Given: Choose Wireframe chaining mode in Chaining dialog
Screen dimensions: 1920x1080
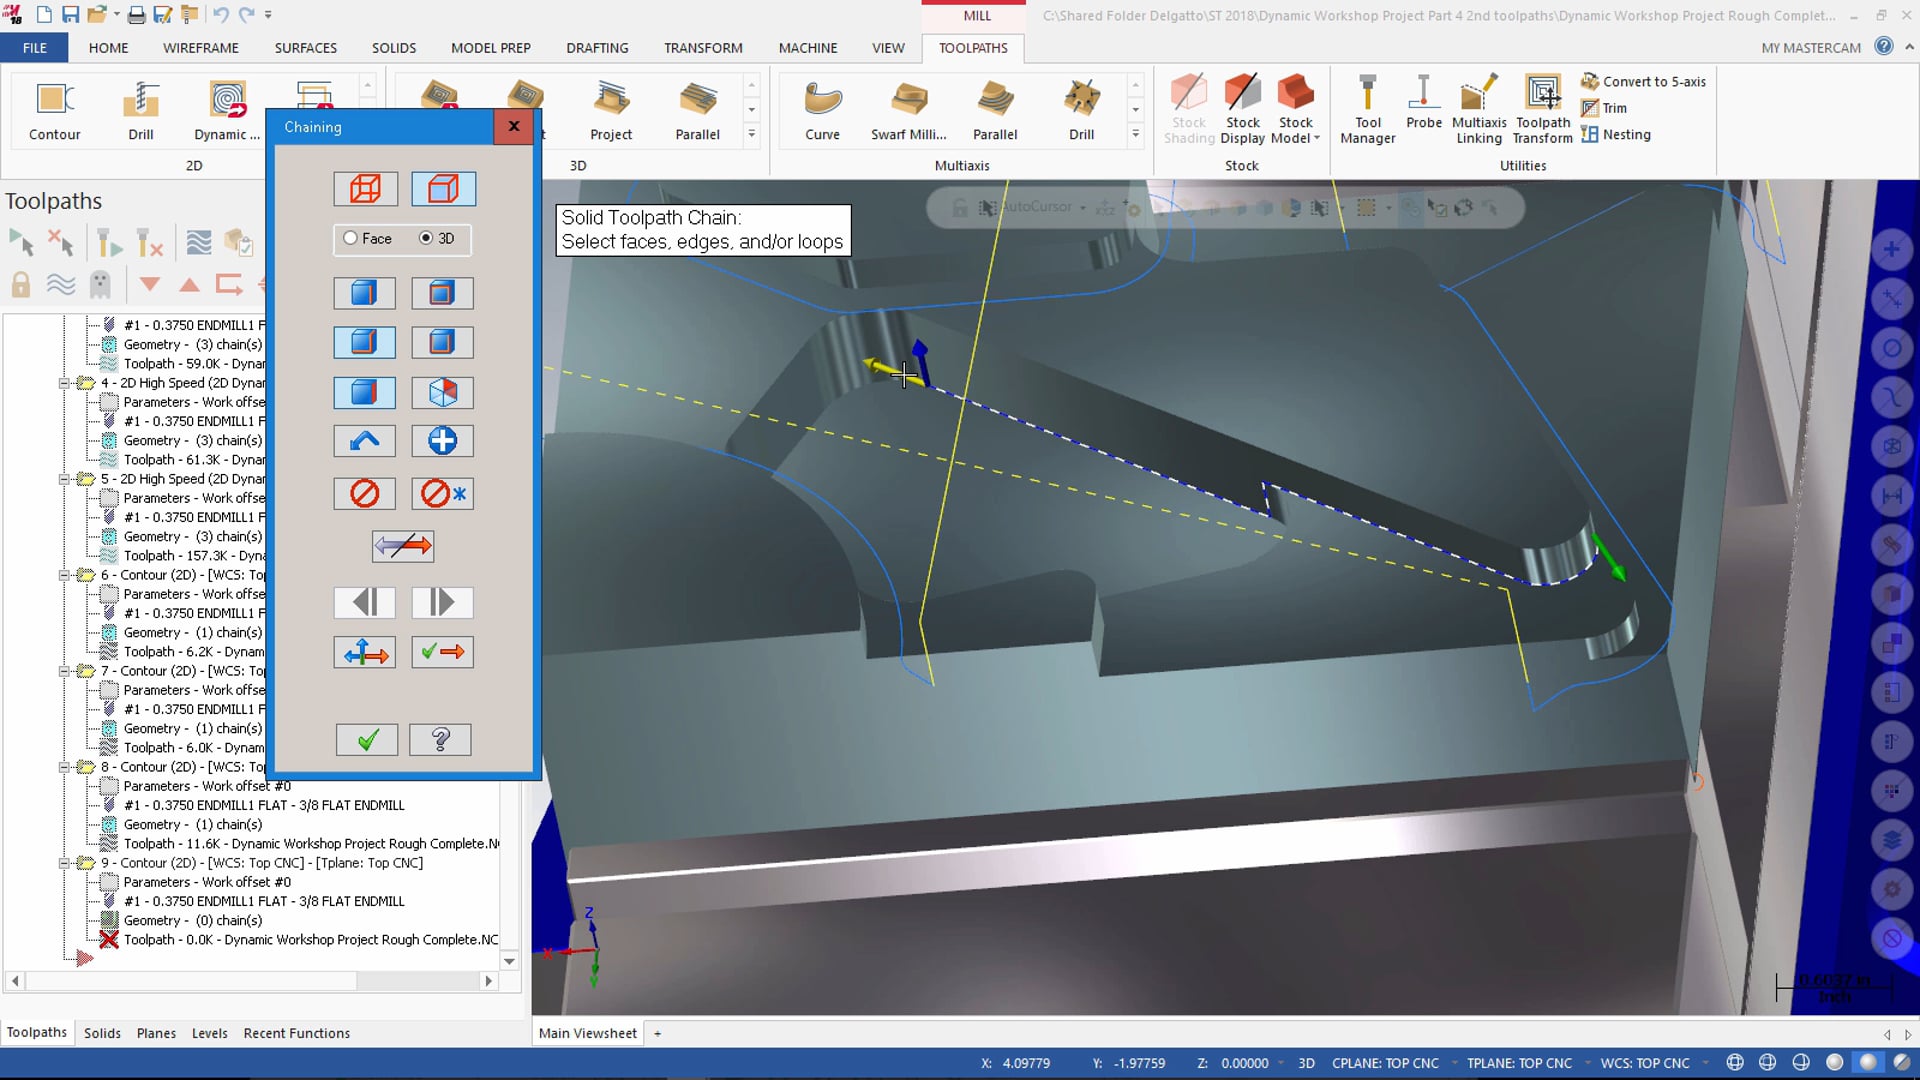Looking at the screenshot, I should pyautogui.click(x=365, y=189).
